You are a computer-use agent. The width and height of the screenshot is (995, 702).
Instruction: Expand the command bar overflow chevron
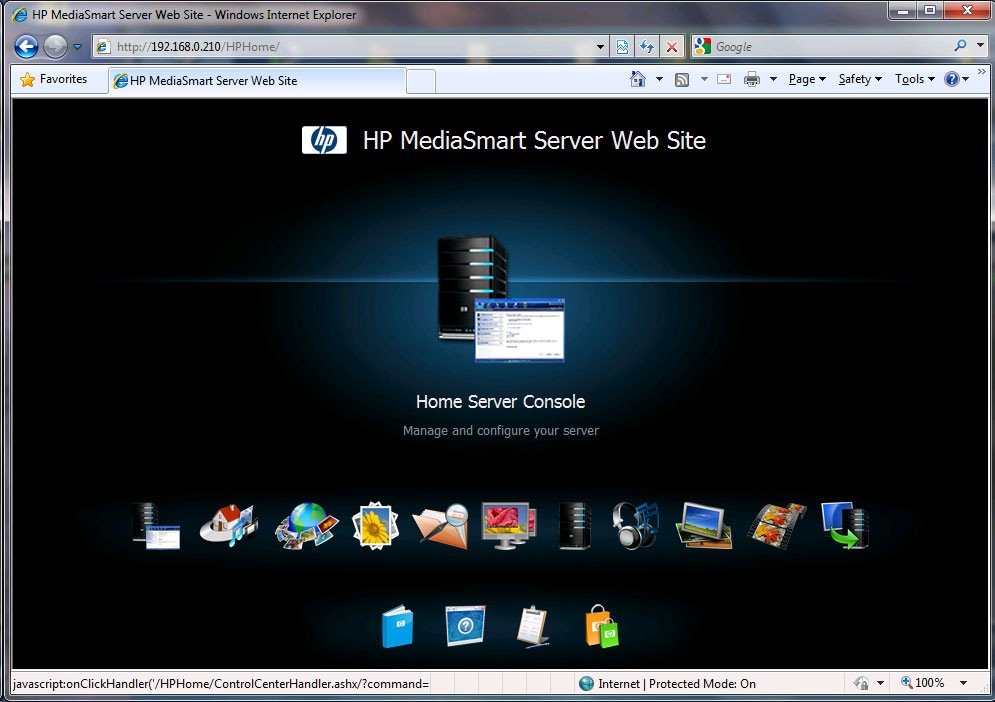[x=982, y=71]
